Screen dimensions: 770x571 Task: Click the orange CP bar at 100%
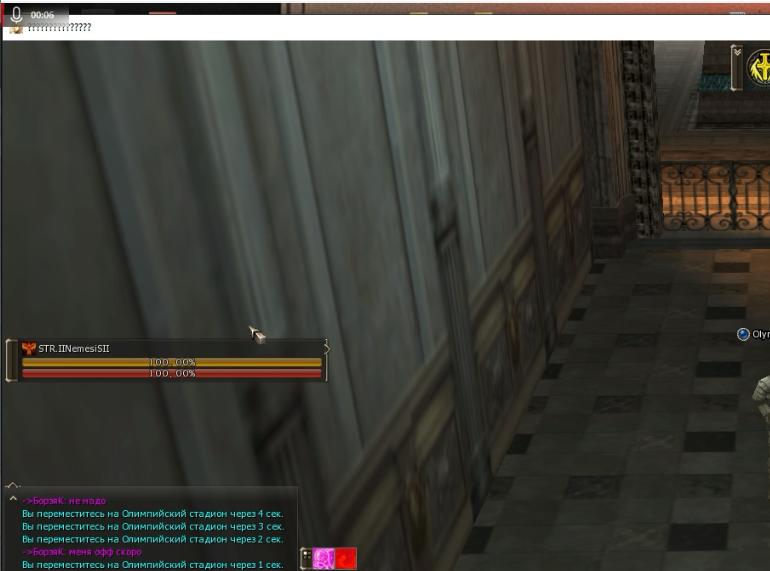[x=172, y=362]
